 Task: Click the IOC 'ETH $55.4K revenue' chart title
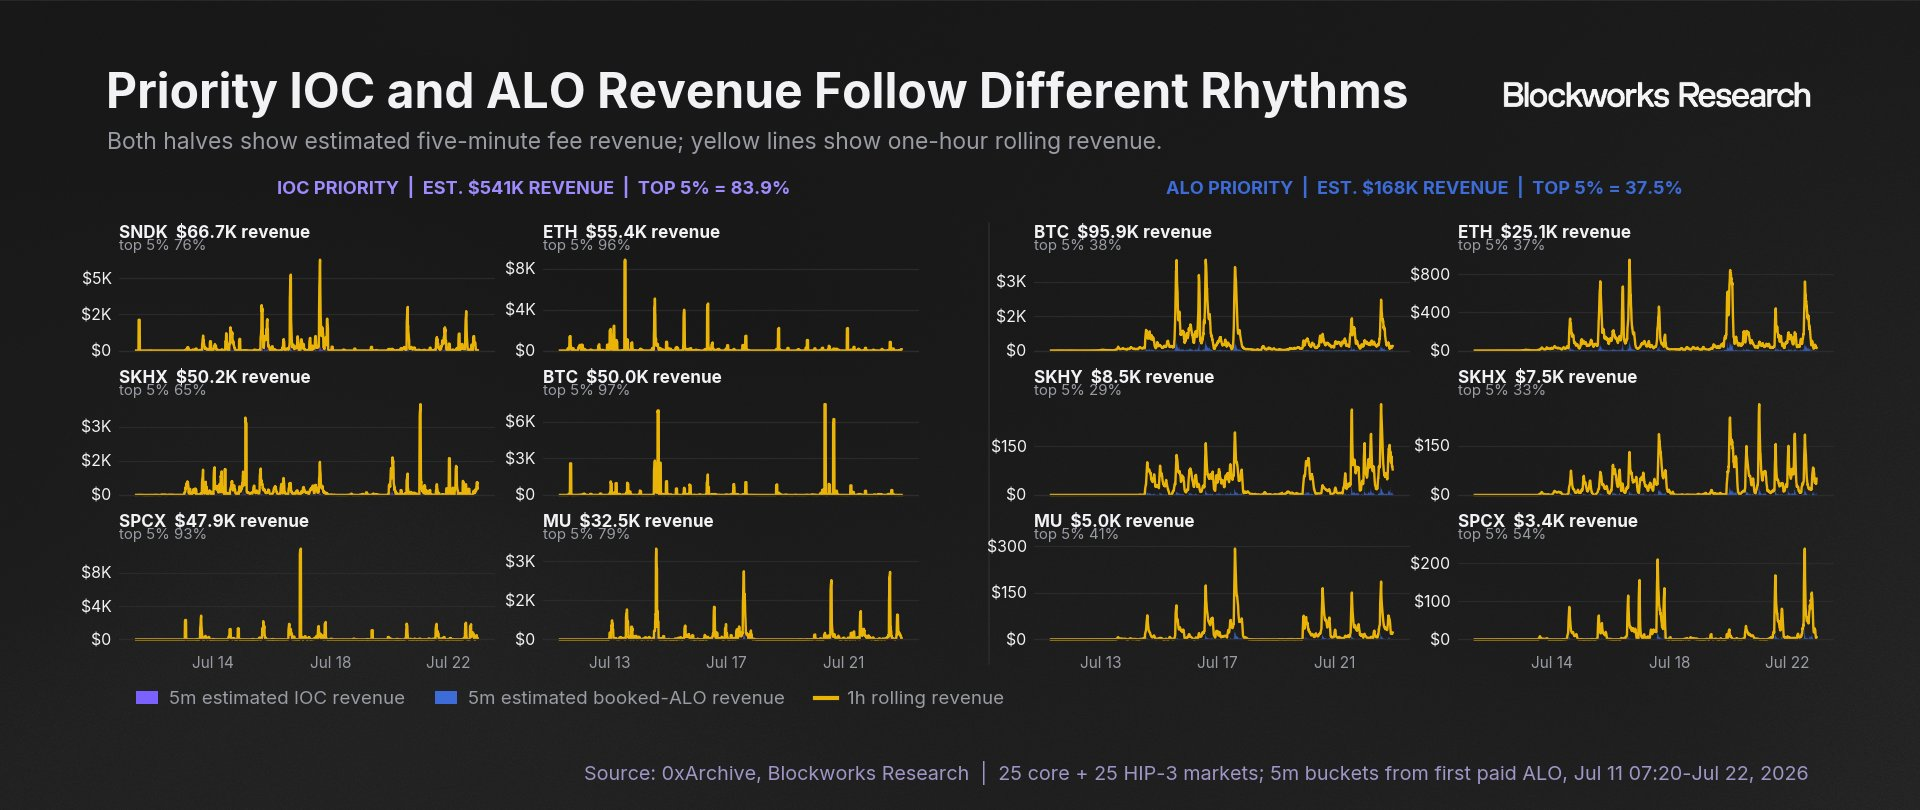tap(631, 231)
